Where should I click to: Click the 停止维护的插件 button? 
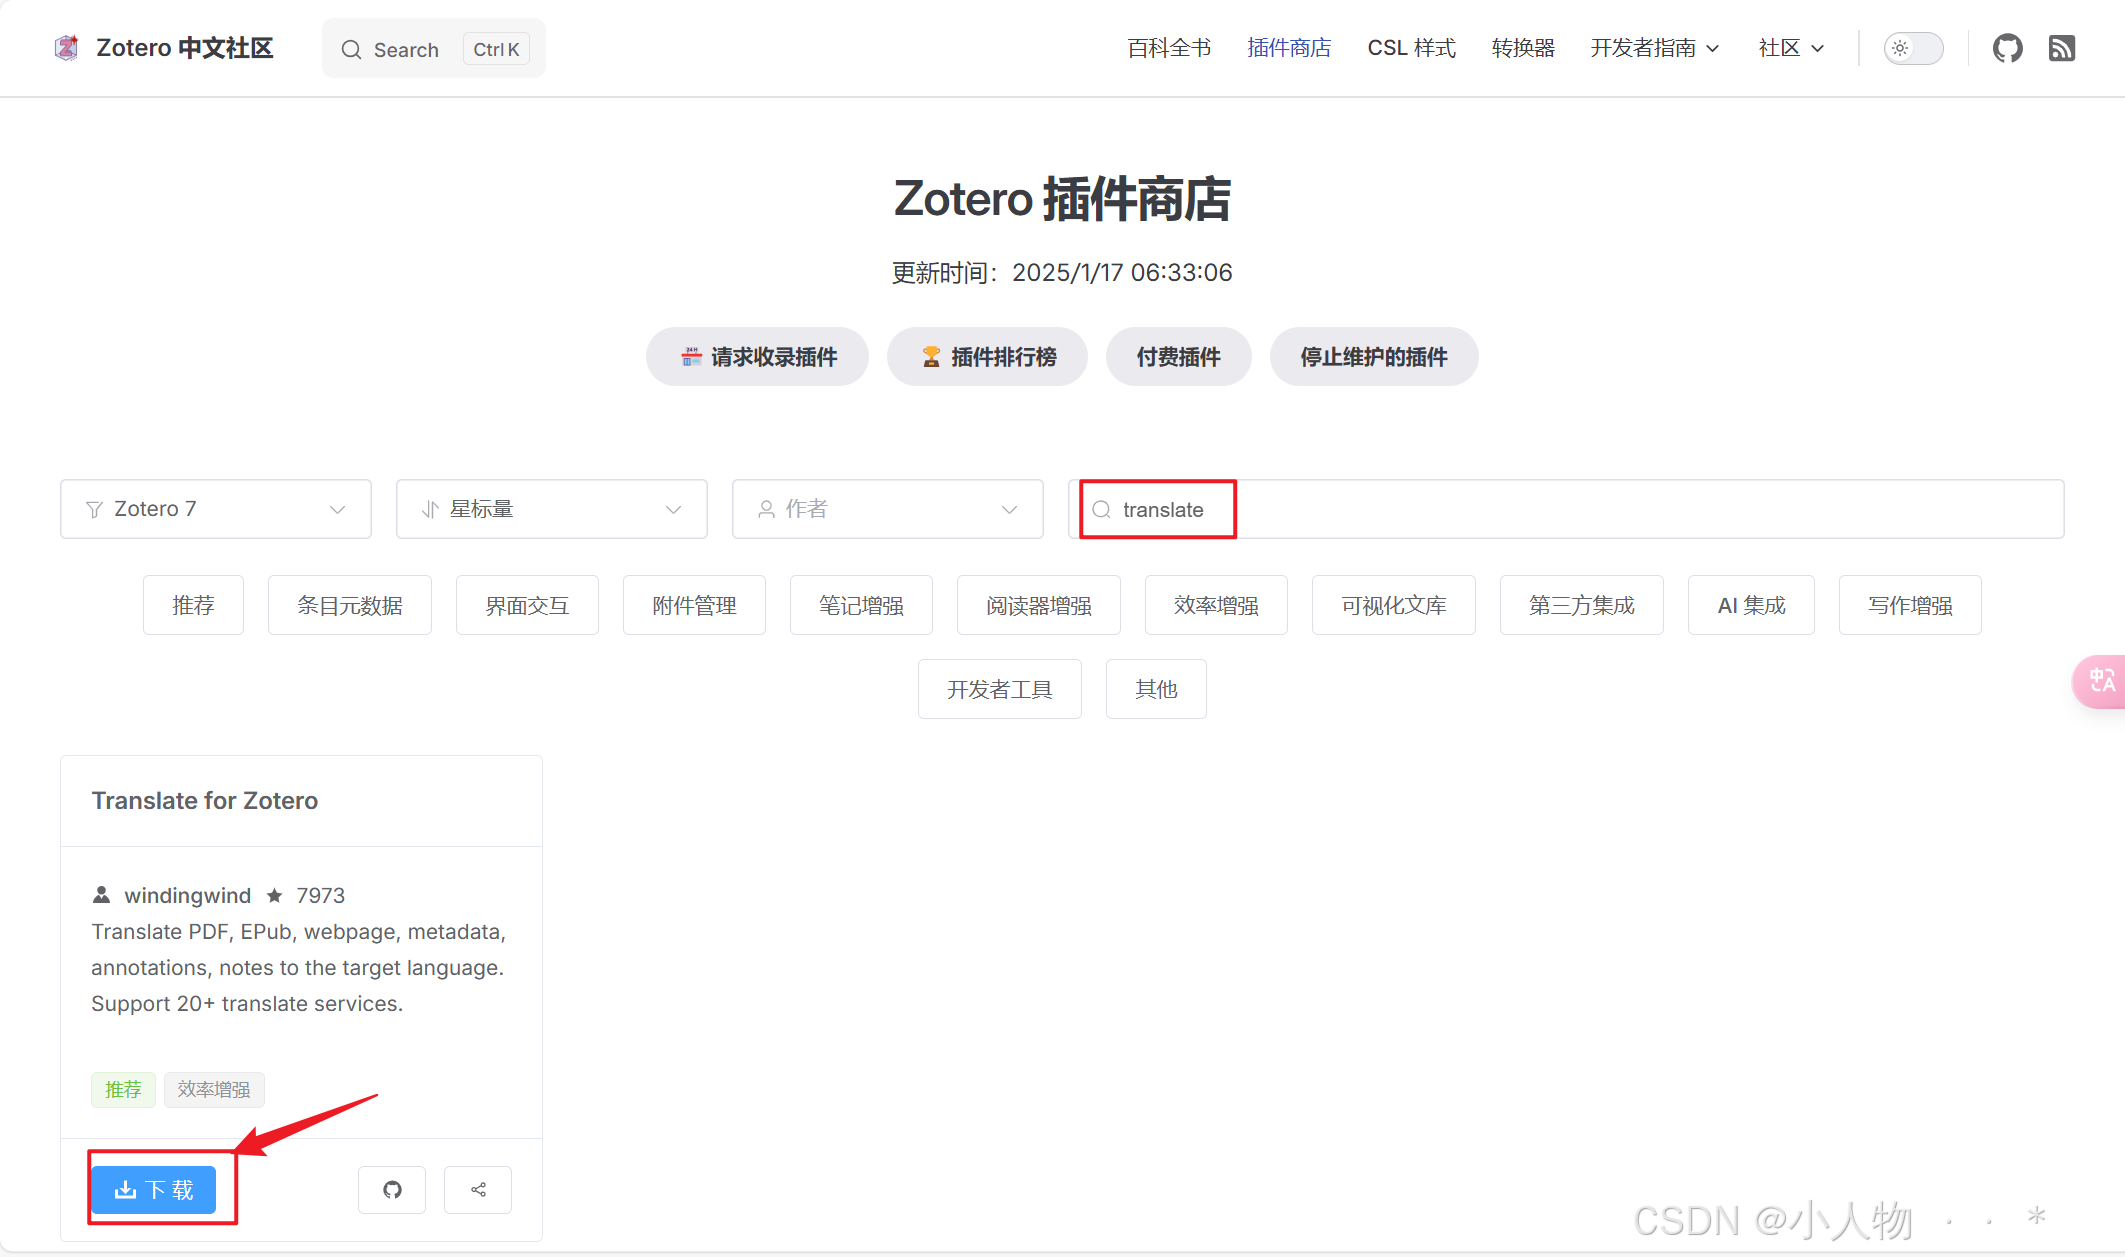click(x=1374, y=357)
